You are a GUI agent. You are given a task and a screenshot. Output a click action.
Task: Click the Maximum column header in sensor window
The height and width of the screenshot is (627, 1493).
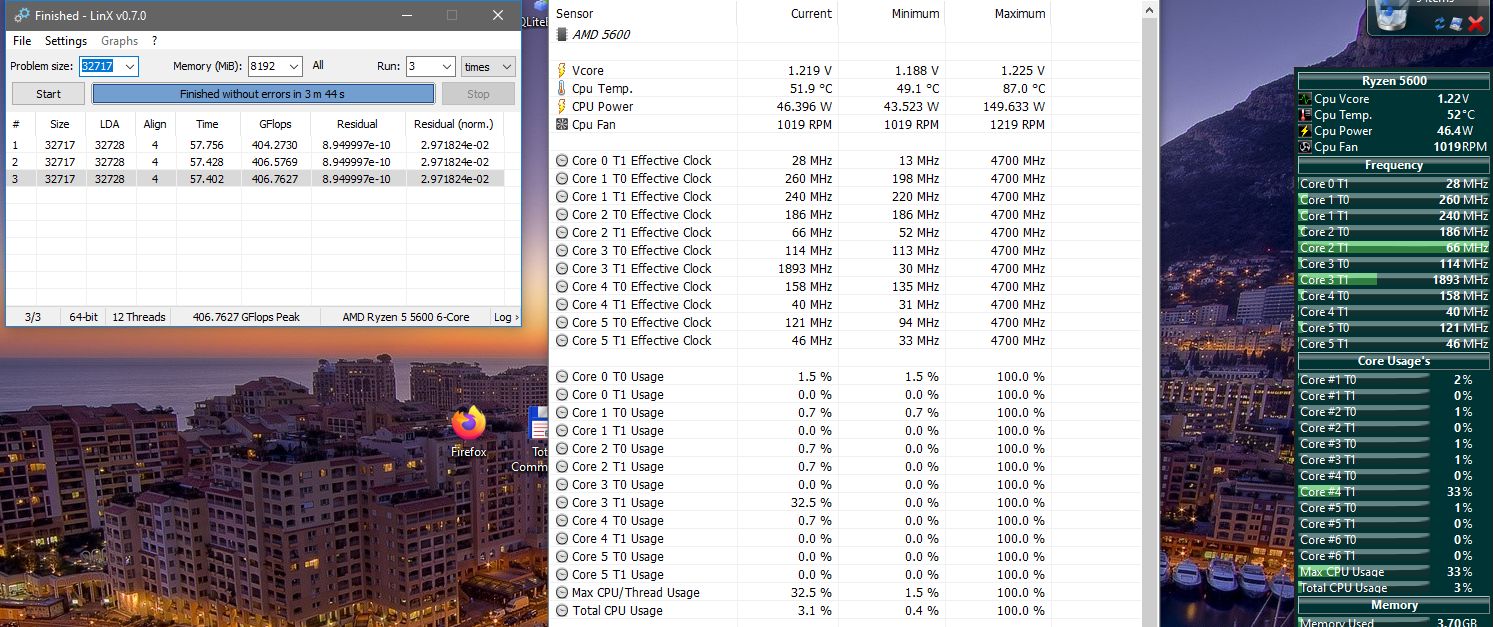(x=1019, y=14)
